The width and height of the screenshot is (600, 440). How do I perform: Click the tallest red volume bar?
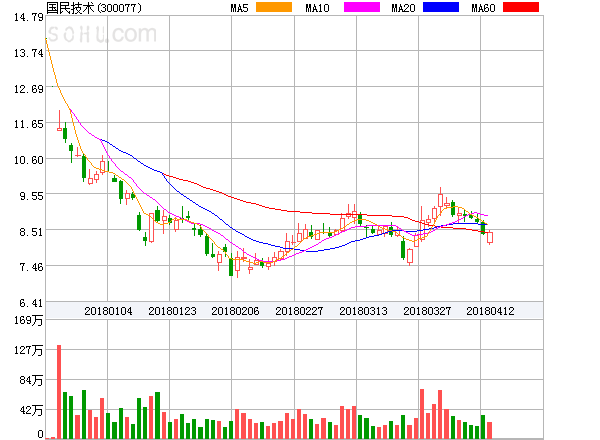[x=59, y=391]
